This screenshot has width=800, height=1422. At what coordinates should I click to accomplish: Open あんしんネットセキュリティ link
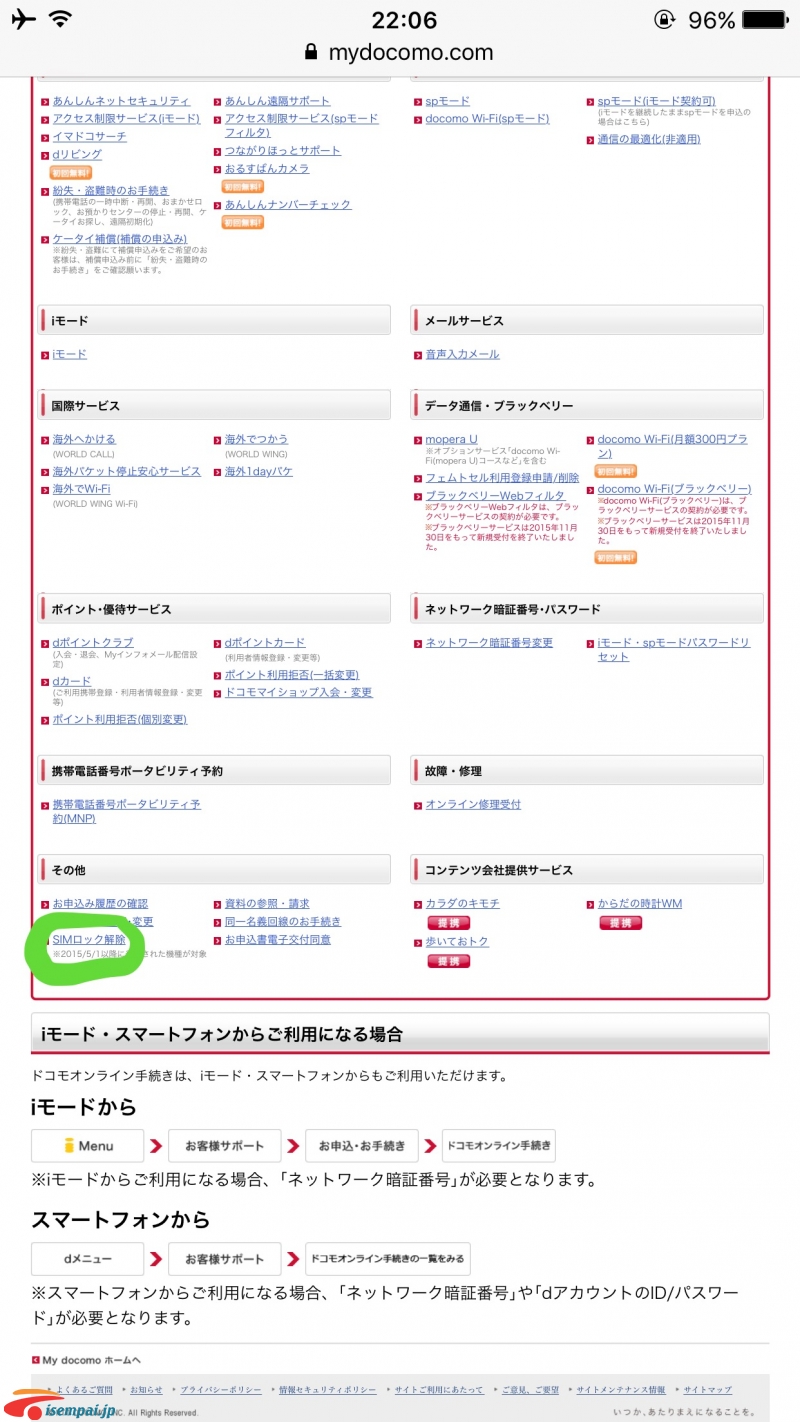coord(121,101)
